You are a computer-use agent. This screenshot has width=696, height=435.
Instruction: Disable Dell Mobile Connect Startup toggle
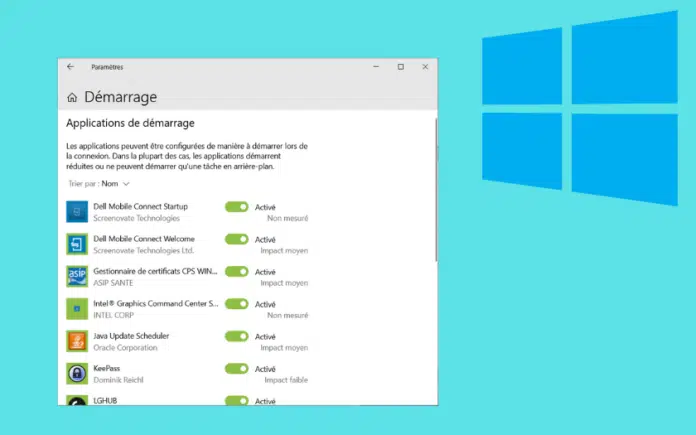point(237,207)
